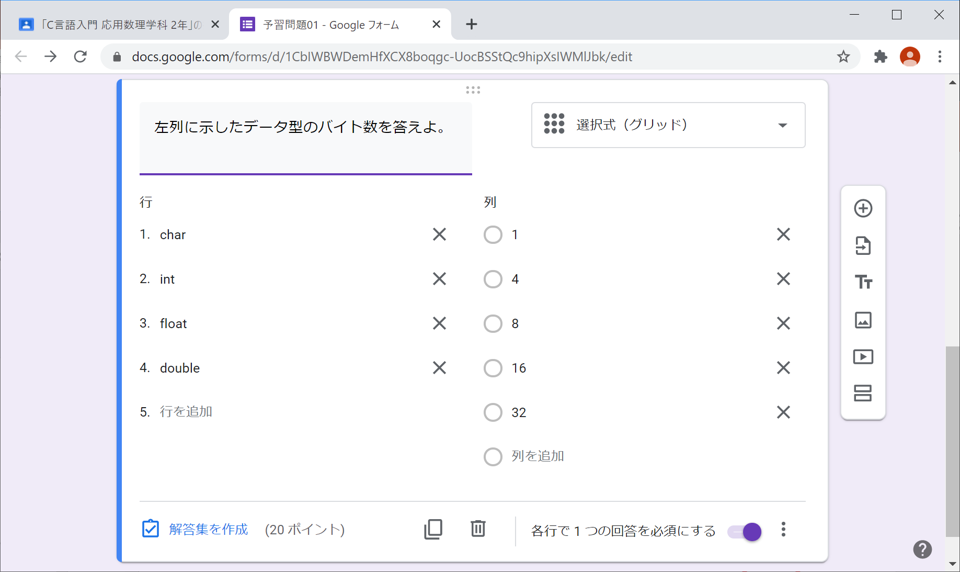Switch to the C言語入門 Classroom tab
Viewport: 960px width, 572px height.
click(115, 24)
